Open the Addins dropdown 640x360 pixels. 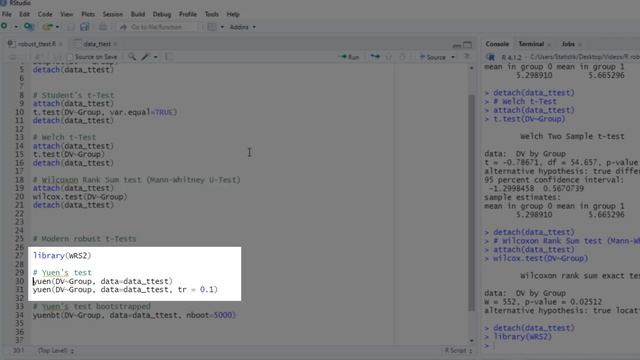click(243, 27)
